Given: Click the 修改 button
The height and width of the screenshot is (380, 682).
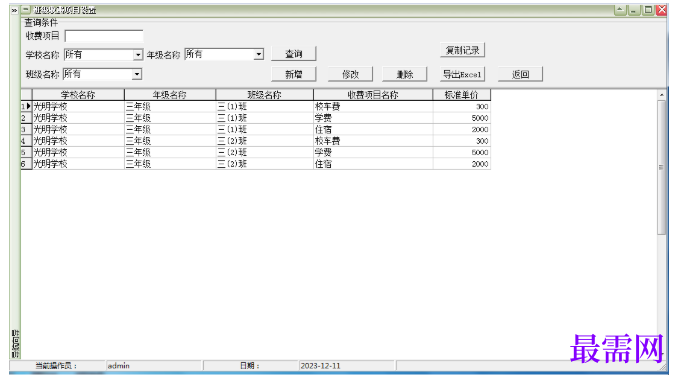Looking at the screenshot, I should [x=350, y=74].
